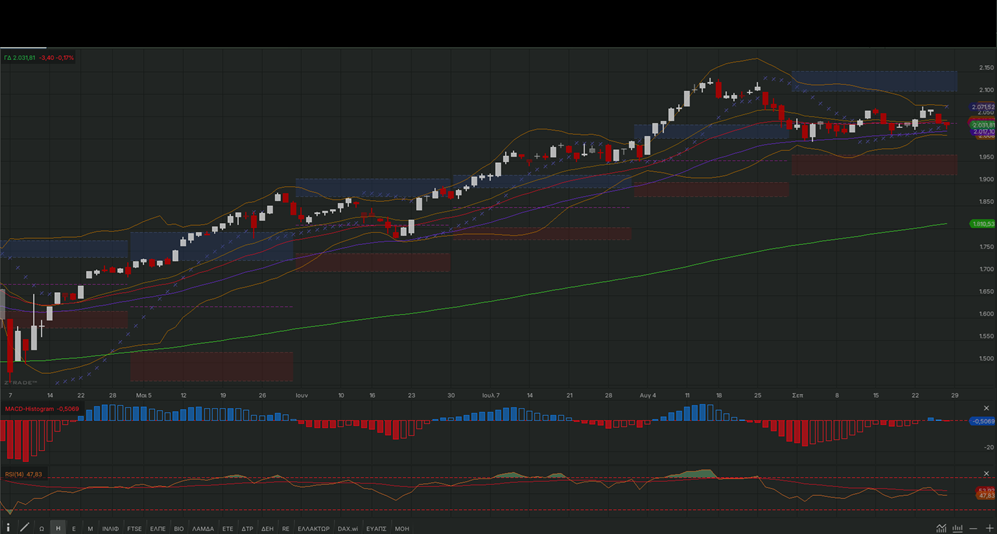The height and width of the screenshot is (534, 997).
Task: Click the orange 47,83 RSI value tag
Action: (x=986, y=495)
